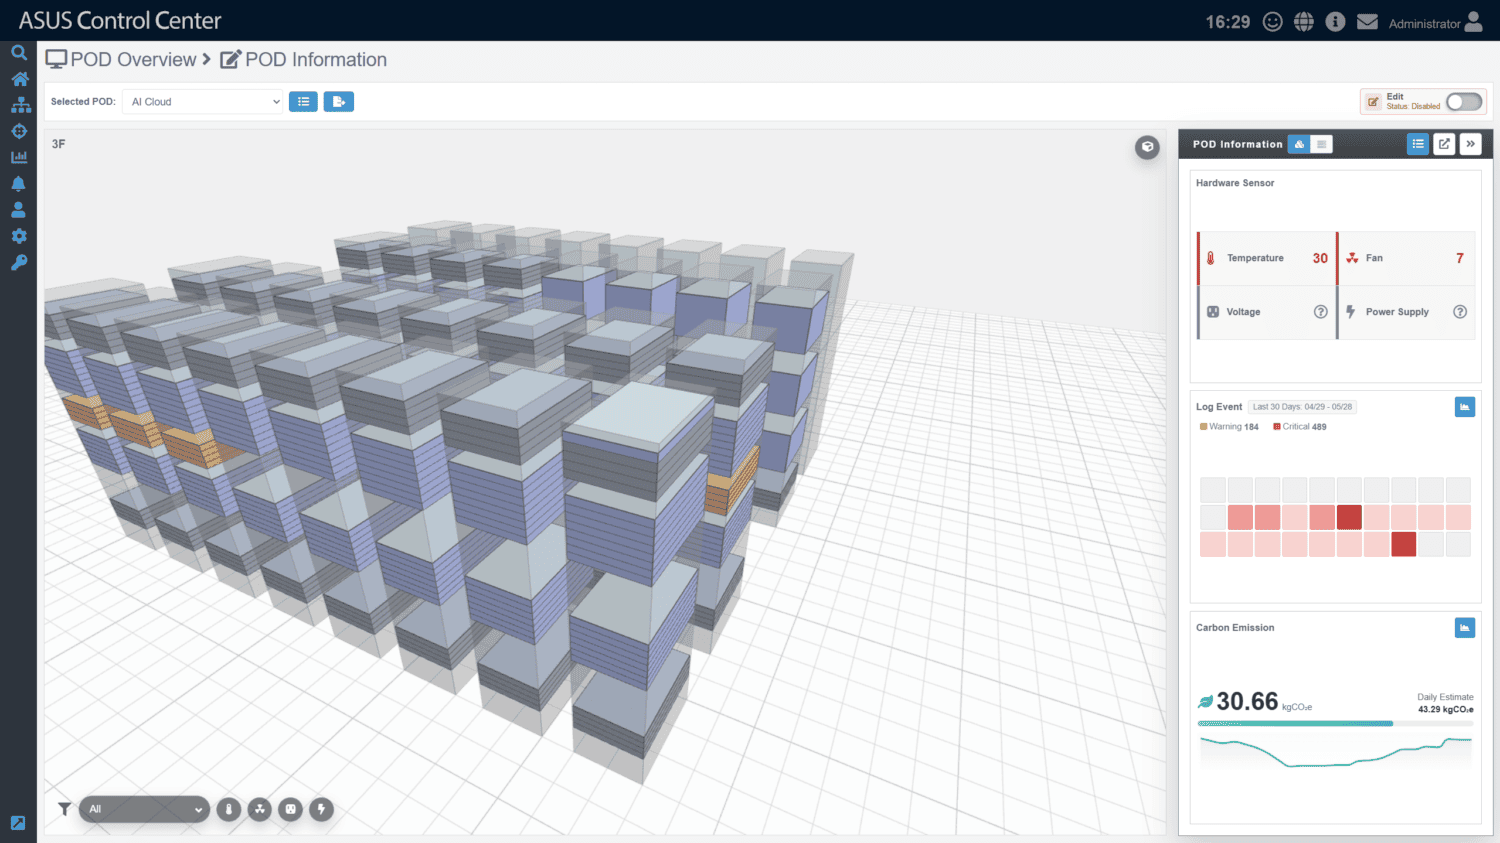Screen dimensions: 1500x843
Task: Collapse the POD Information panel with double chevron
Action: pyautogui.click(x=1470, y=144)
